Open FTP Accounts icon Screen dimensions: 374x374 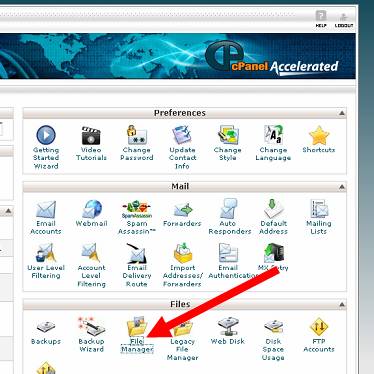click(x=319, y=326)
